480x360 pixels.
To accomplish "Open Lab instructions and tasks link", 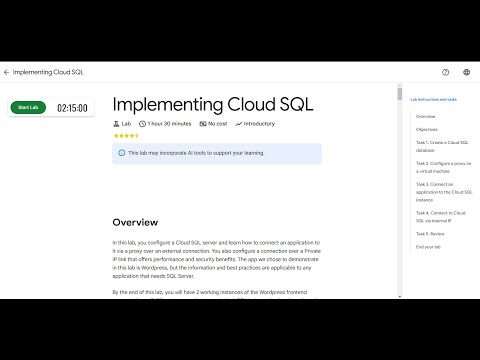I will pos(433,99).
